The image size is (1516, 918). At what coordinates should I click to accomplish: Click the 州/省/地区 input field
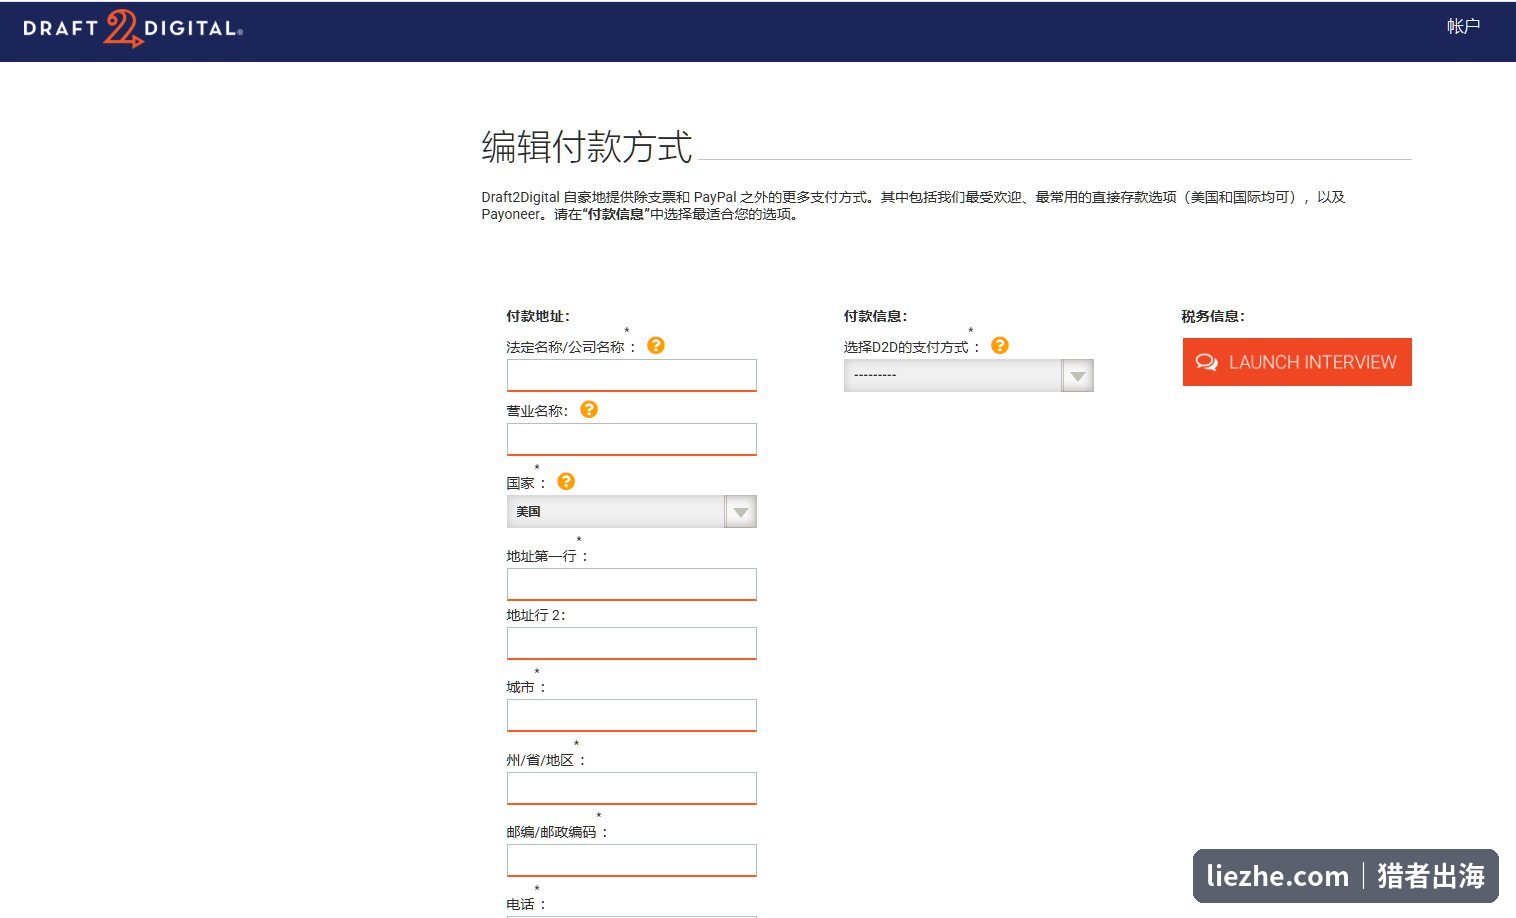click(x=632, y=788)
